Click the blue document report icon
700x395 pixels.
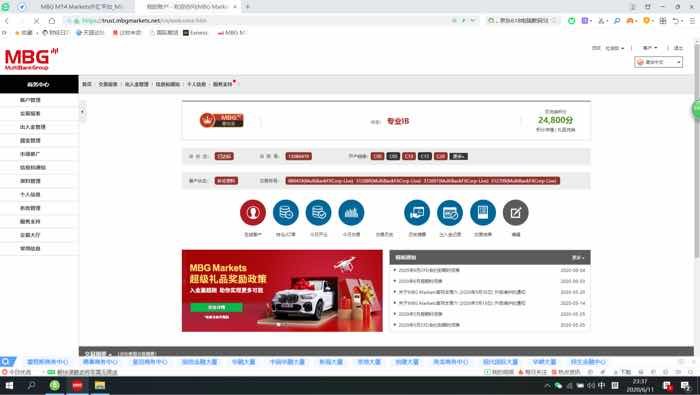coord(483,213)
